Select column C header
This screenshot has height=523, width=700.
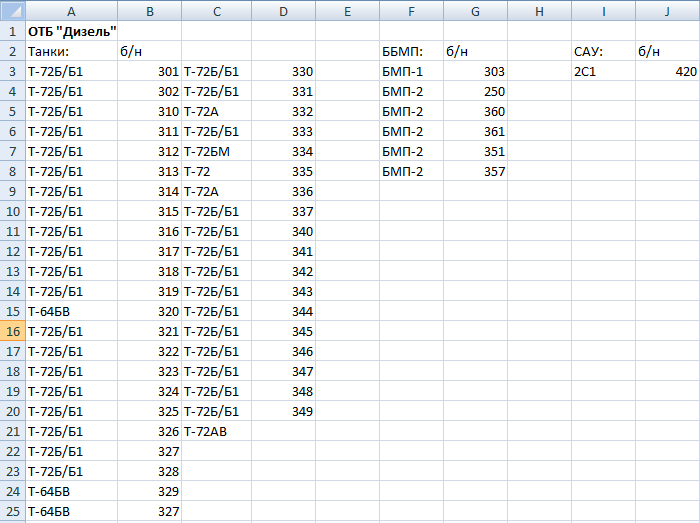[x=217, y=11]
